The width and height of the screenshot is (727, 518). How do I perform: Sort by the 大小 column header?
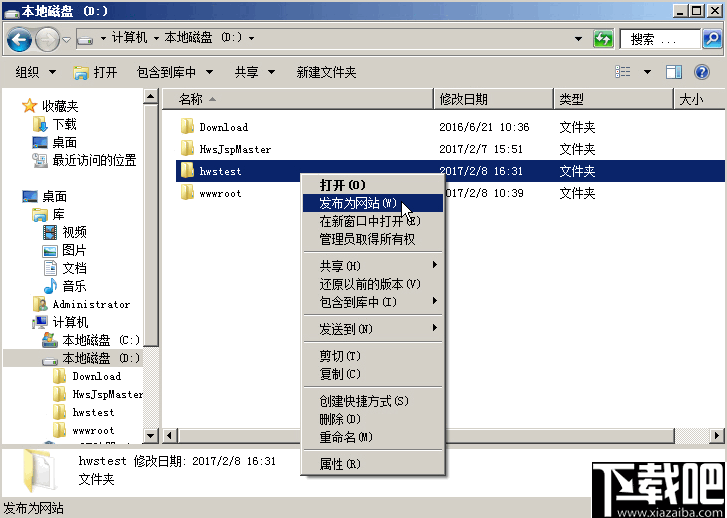click(x=699, y=99)
